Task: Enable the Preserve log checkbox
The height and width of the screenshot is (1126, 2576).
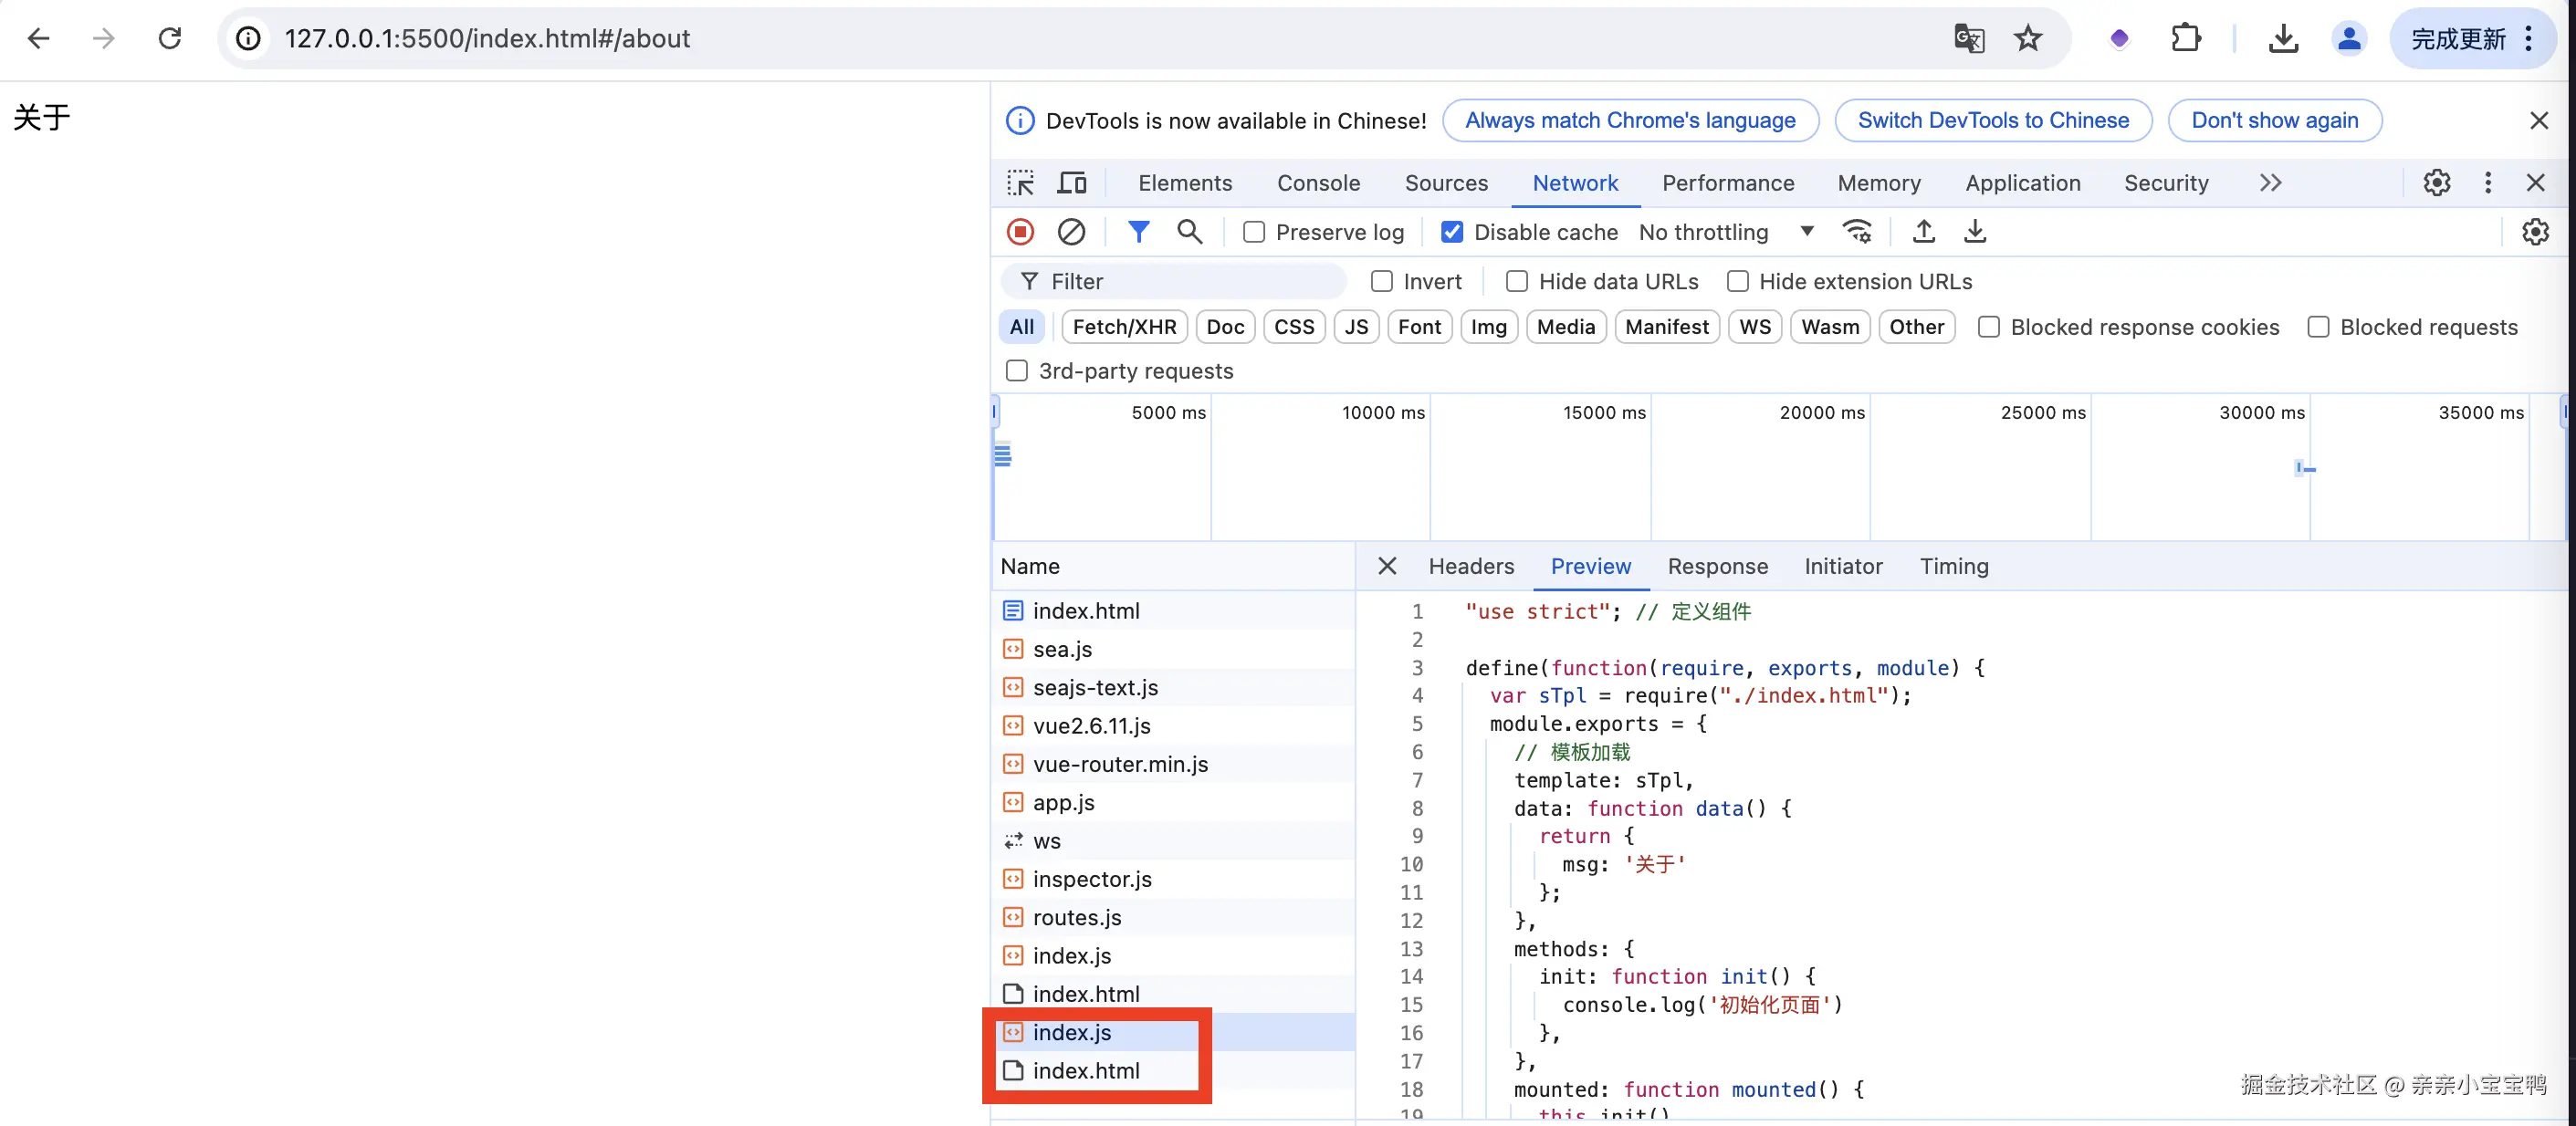Action: 1254,232
